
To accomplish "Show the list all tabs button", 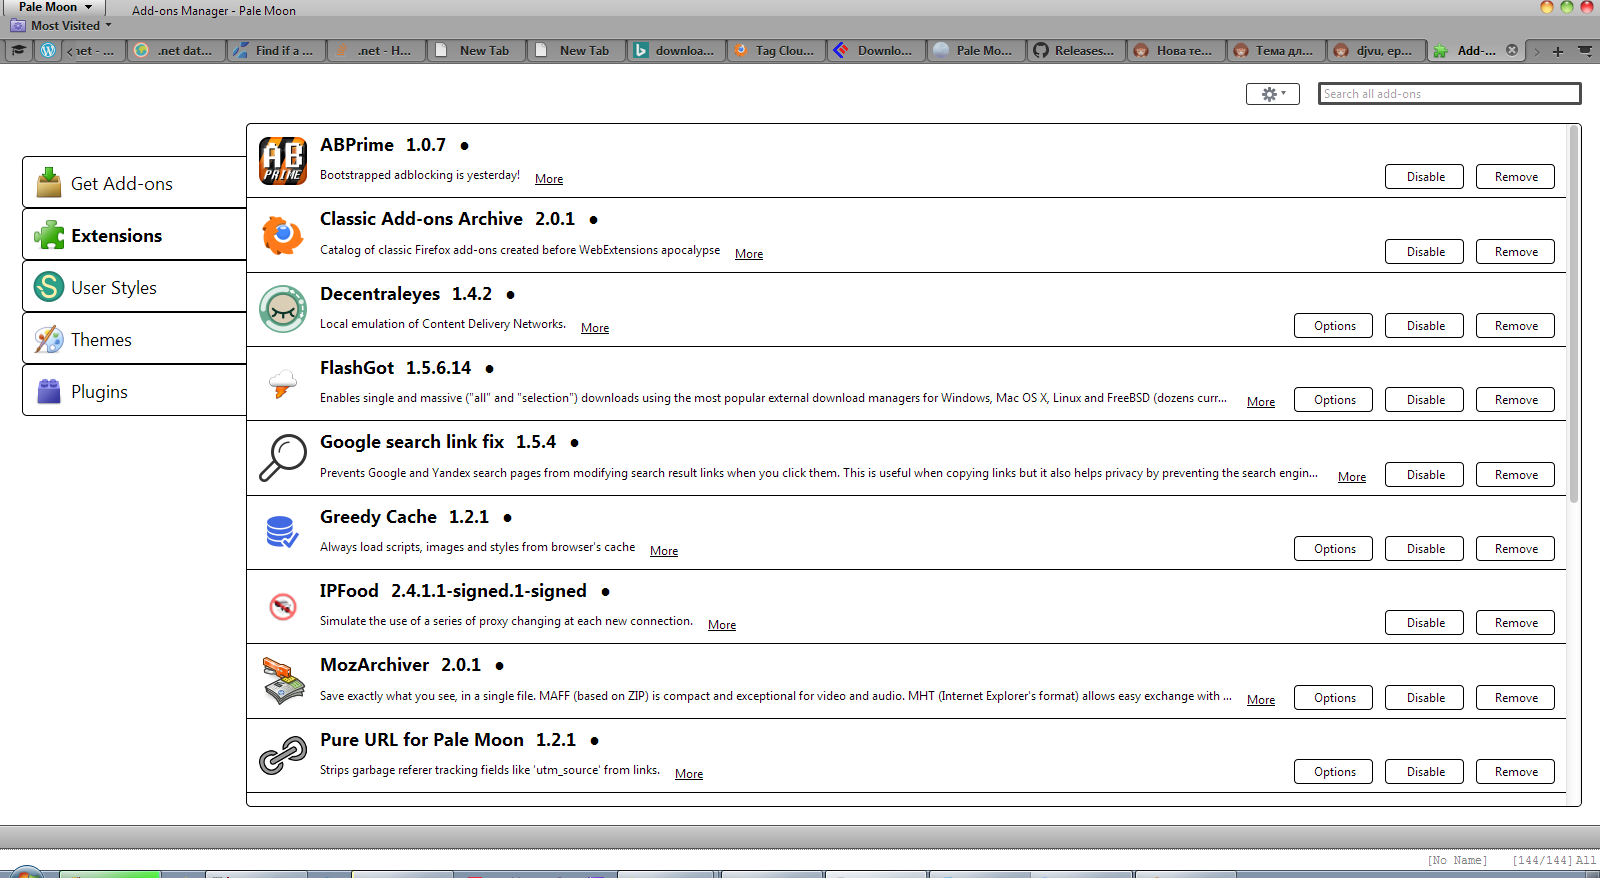I will pyautogui.click(x=1585, y=50).
